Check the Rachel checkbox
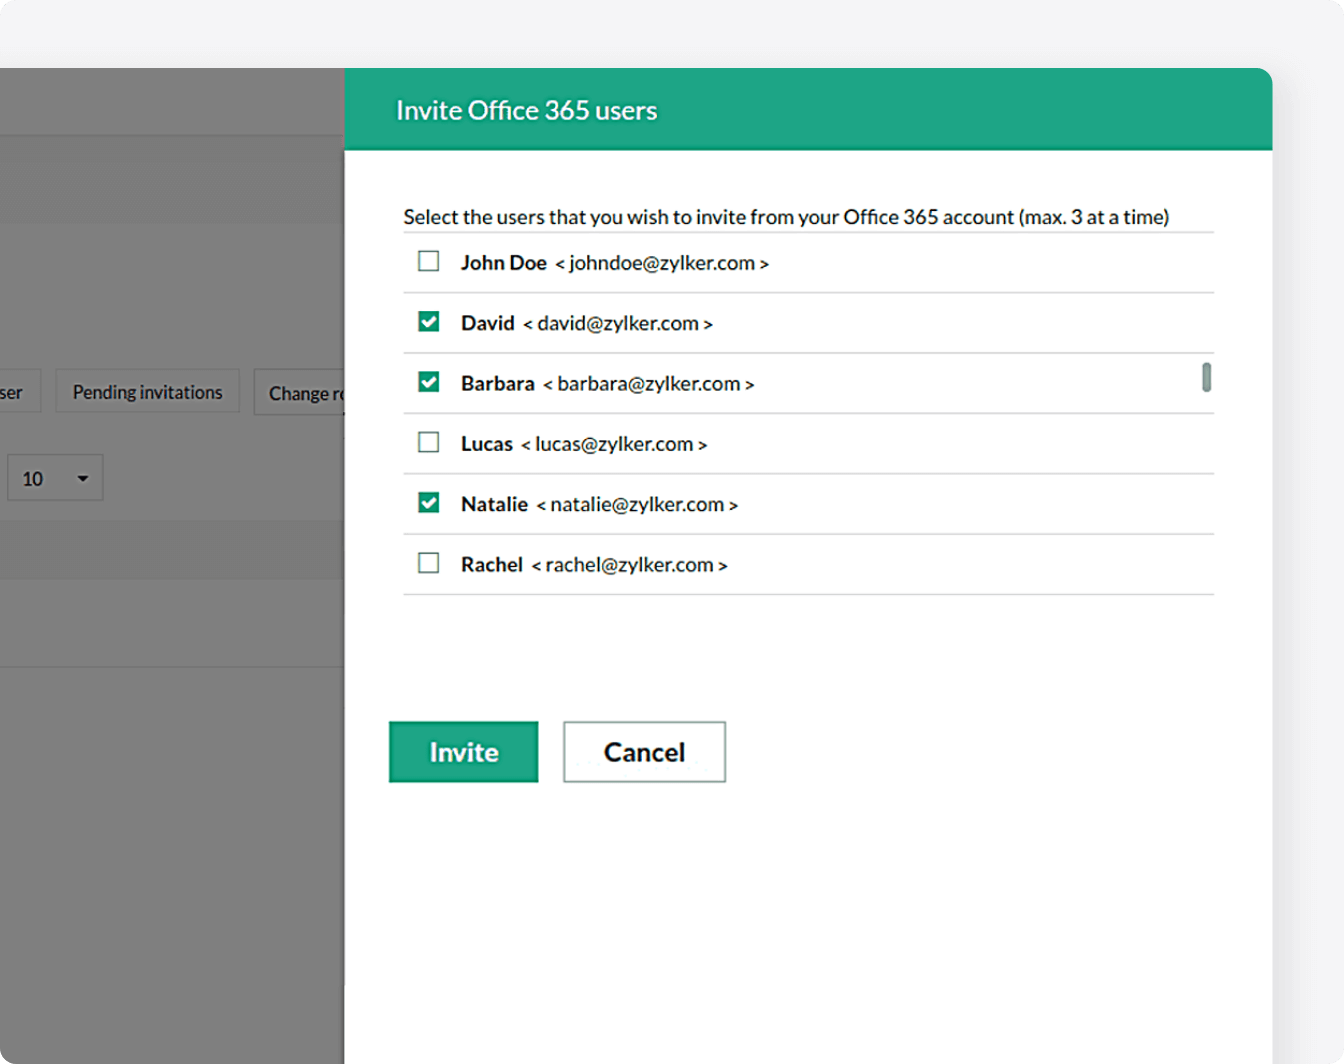This screenshot has height=1064, width=1344. (429, 563)
